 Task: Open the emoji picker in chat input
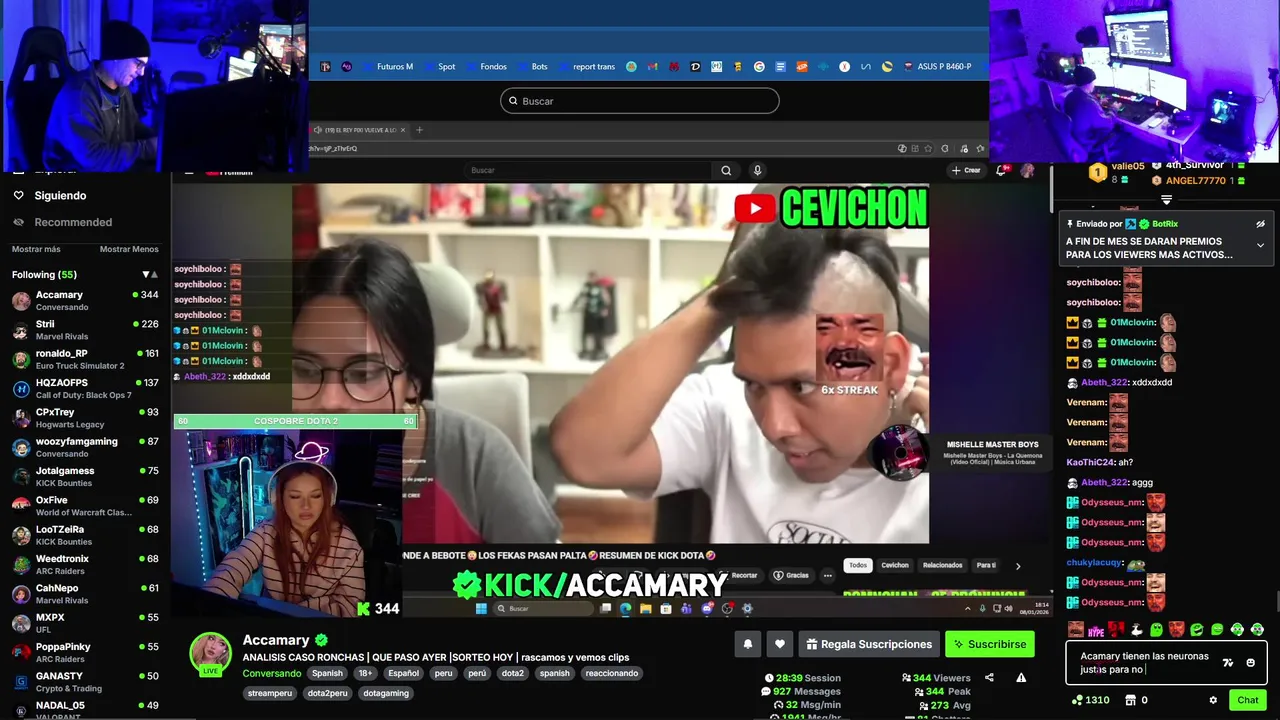[x=1250, y=663]
